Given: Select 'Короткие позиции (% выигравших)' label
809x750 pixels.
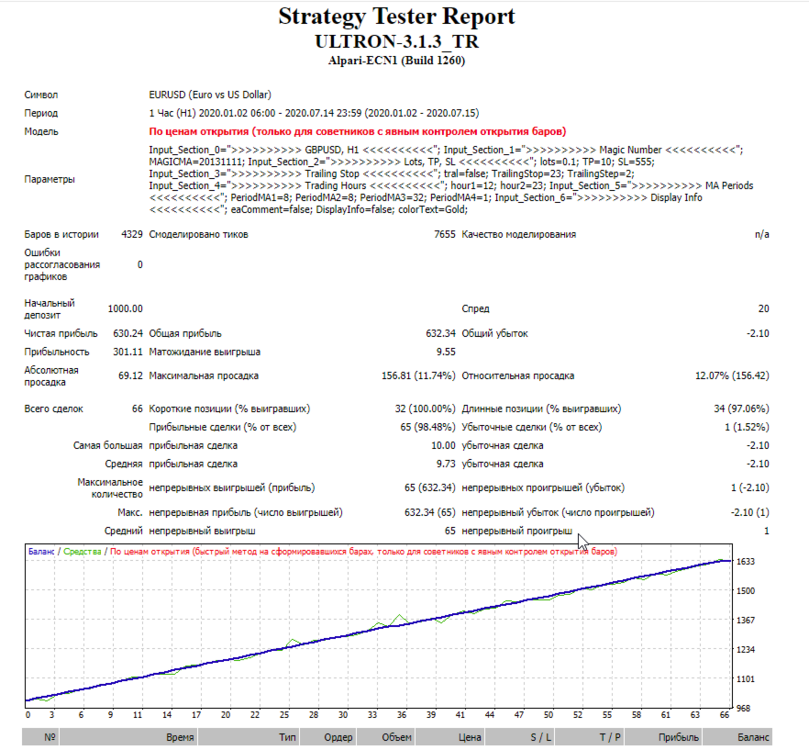Looking at the screenshot, I should point(230,409).
